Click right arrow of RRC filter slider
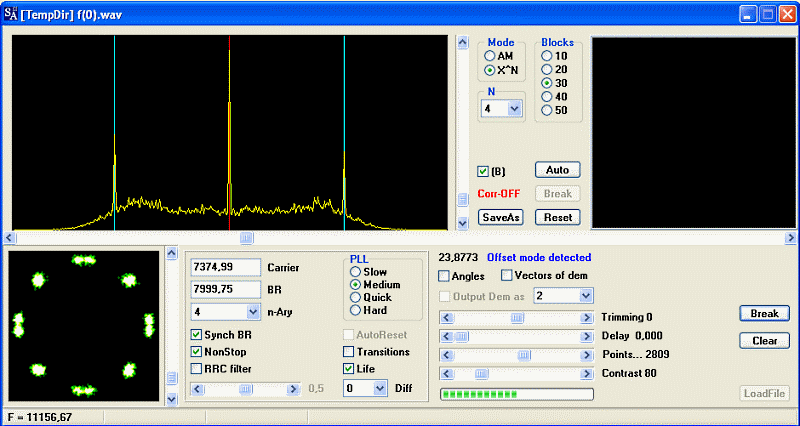The width and height of the screenshot is (800, 426). [x=293, y=389]
